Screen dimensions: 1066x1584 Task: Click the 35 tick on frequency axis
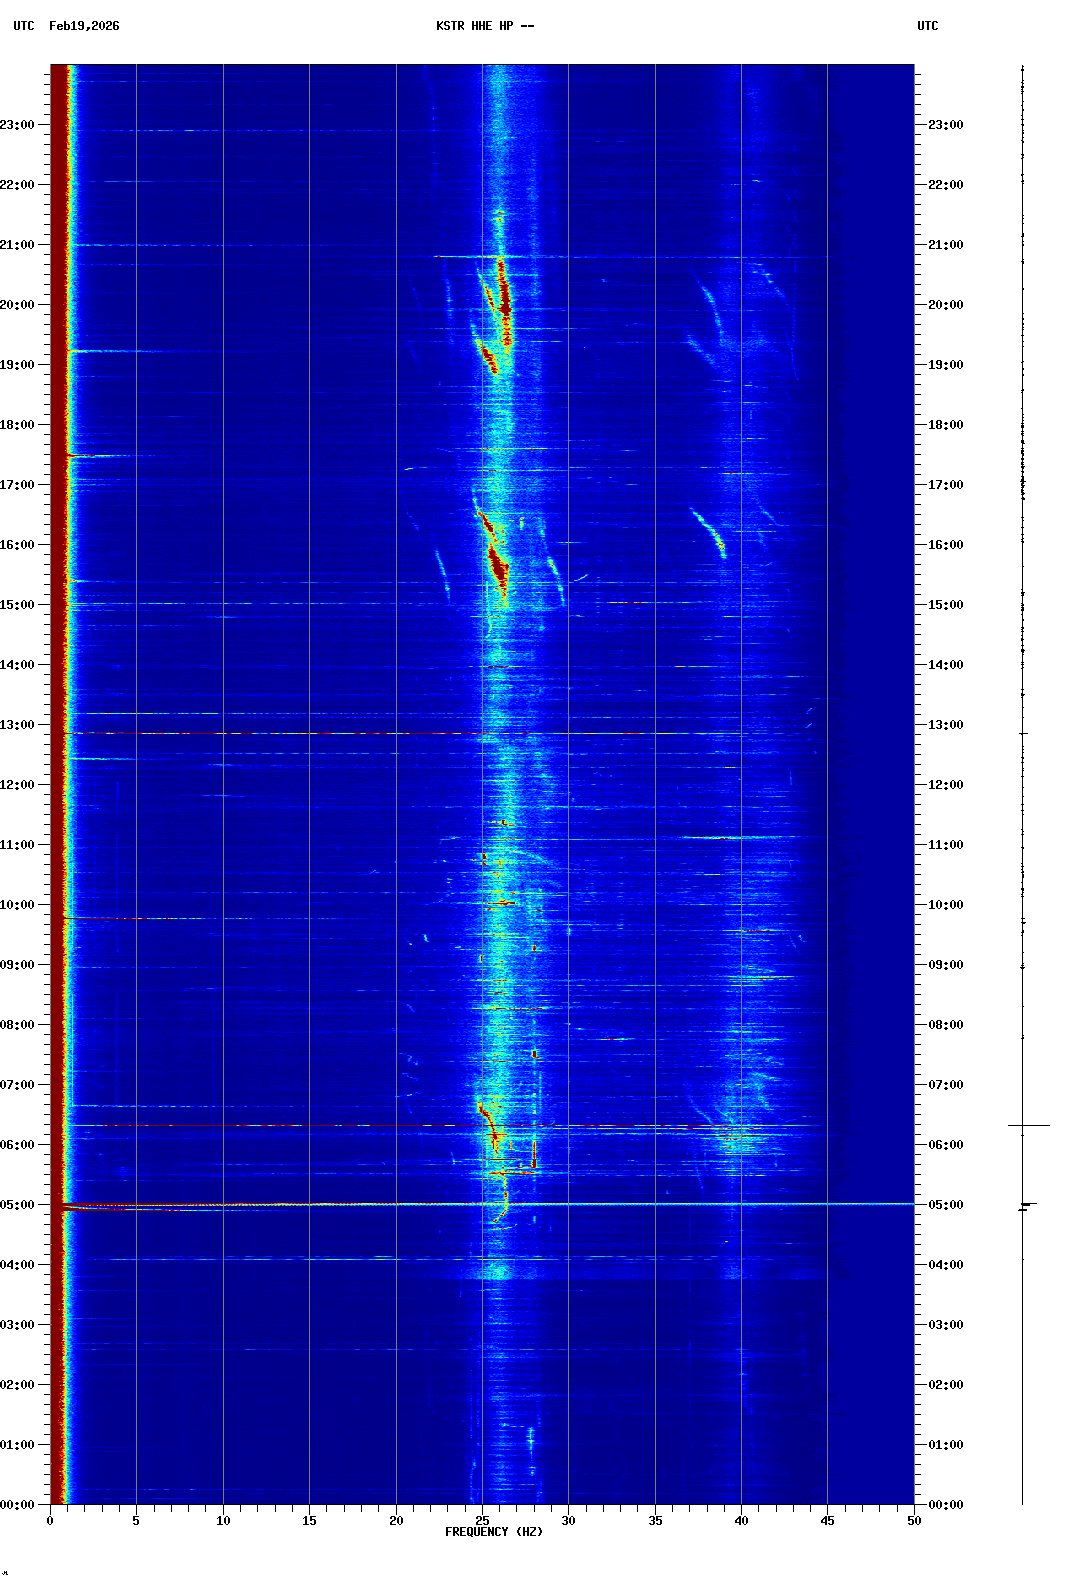tap(655, 1520)
